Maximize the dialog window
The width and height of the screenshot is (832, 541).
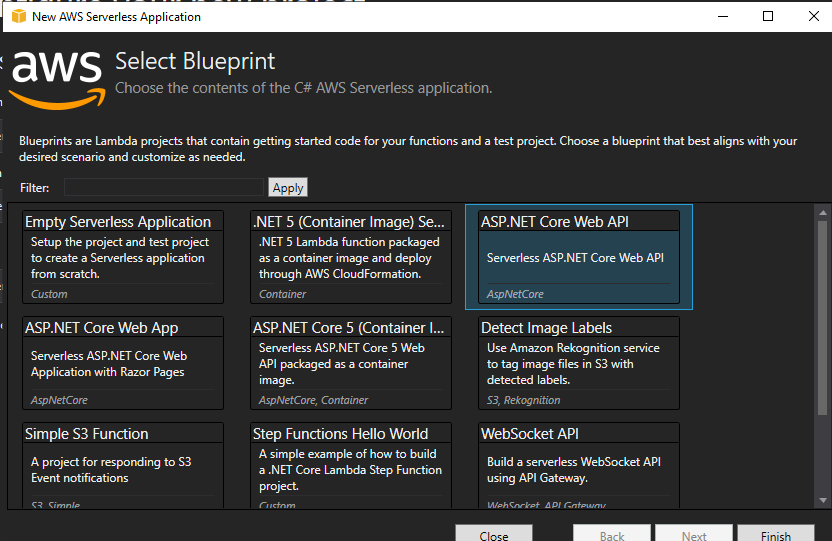click(x=768, y=16)
